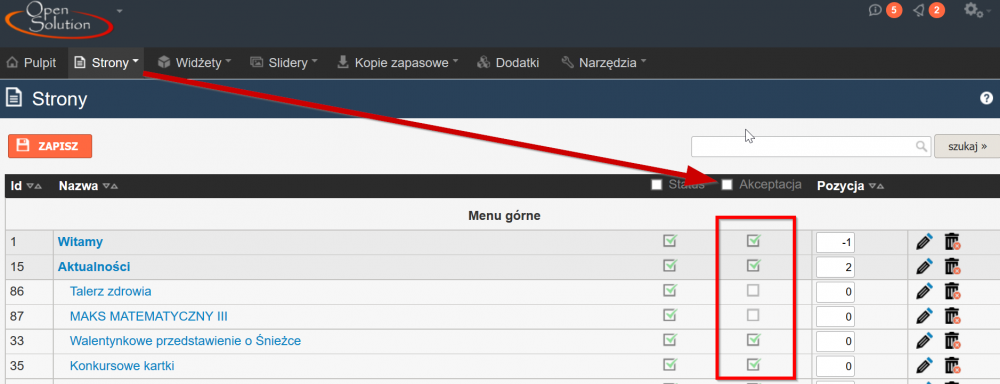
Task: Open the Talerz zdrowia page link
Action: tap(110, 292)
